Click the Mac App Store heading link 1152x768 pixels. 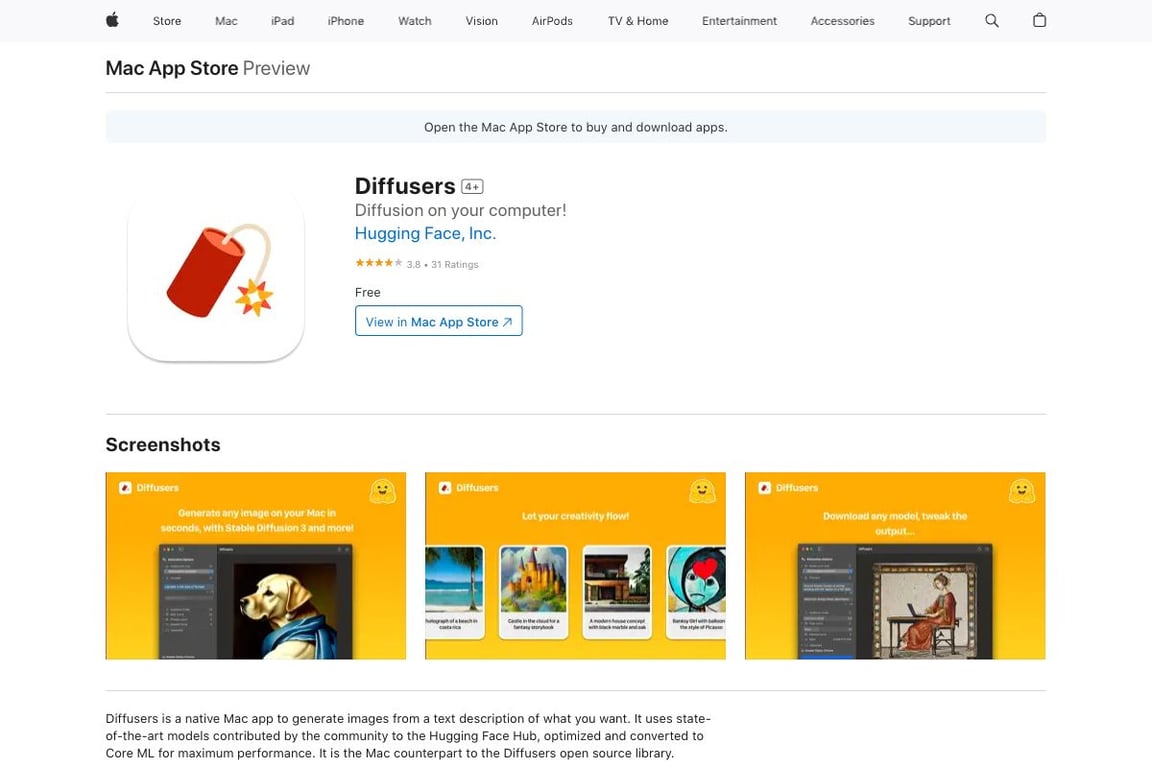[x=172, y=68]
